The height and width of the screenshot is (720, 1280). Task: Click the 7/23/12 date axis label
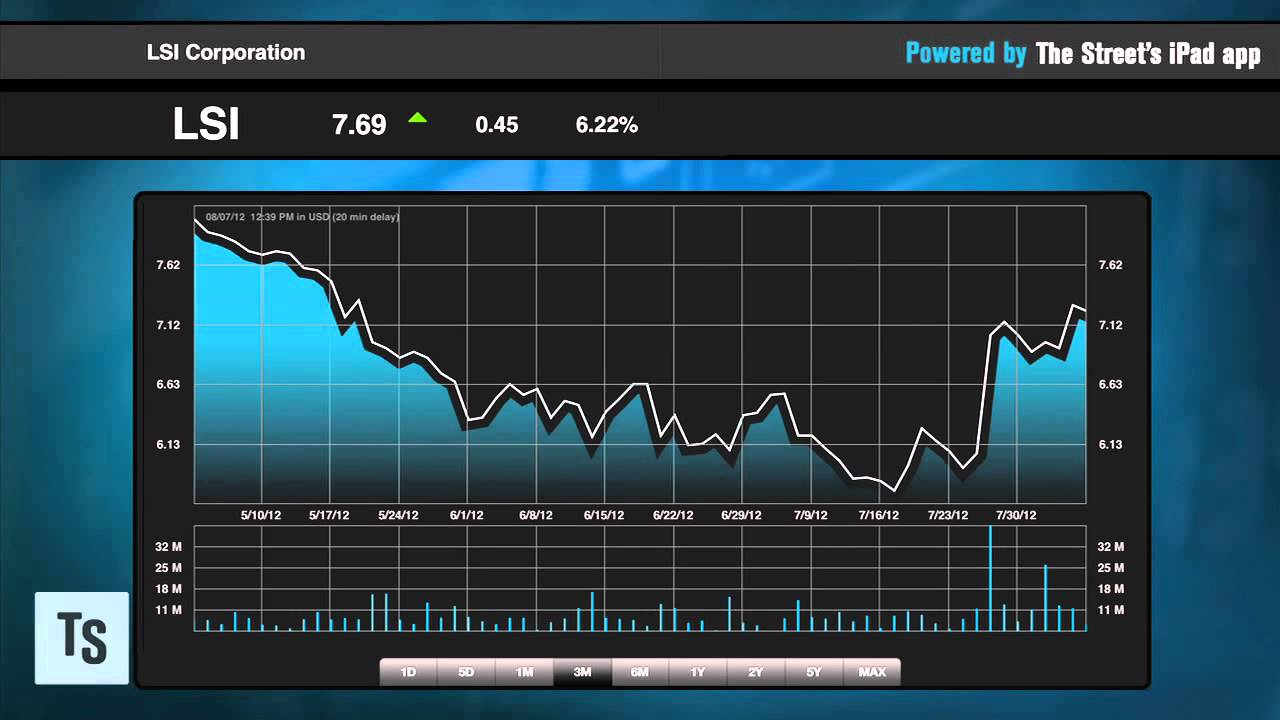947,516
